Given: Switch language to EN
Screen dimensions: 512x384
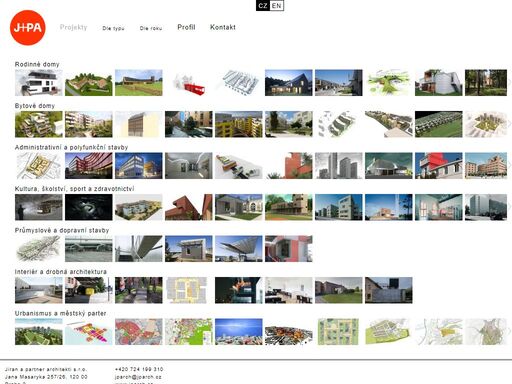Looking at the screenshot, I should [x=276, y=6].
